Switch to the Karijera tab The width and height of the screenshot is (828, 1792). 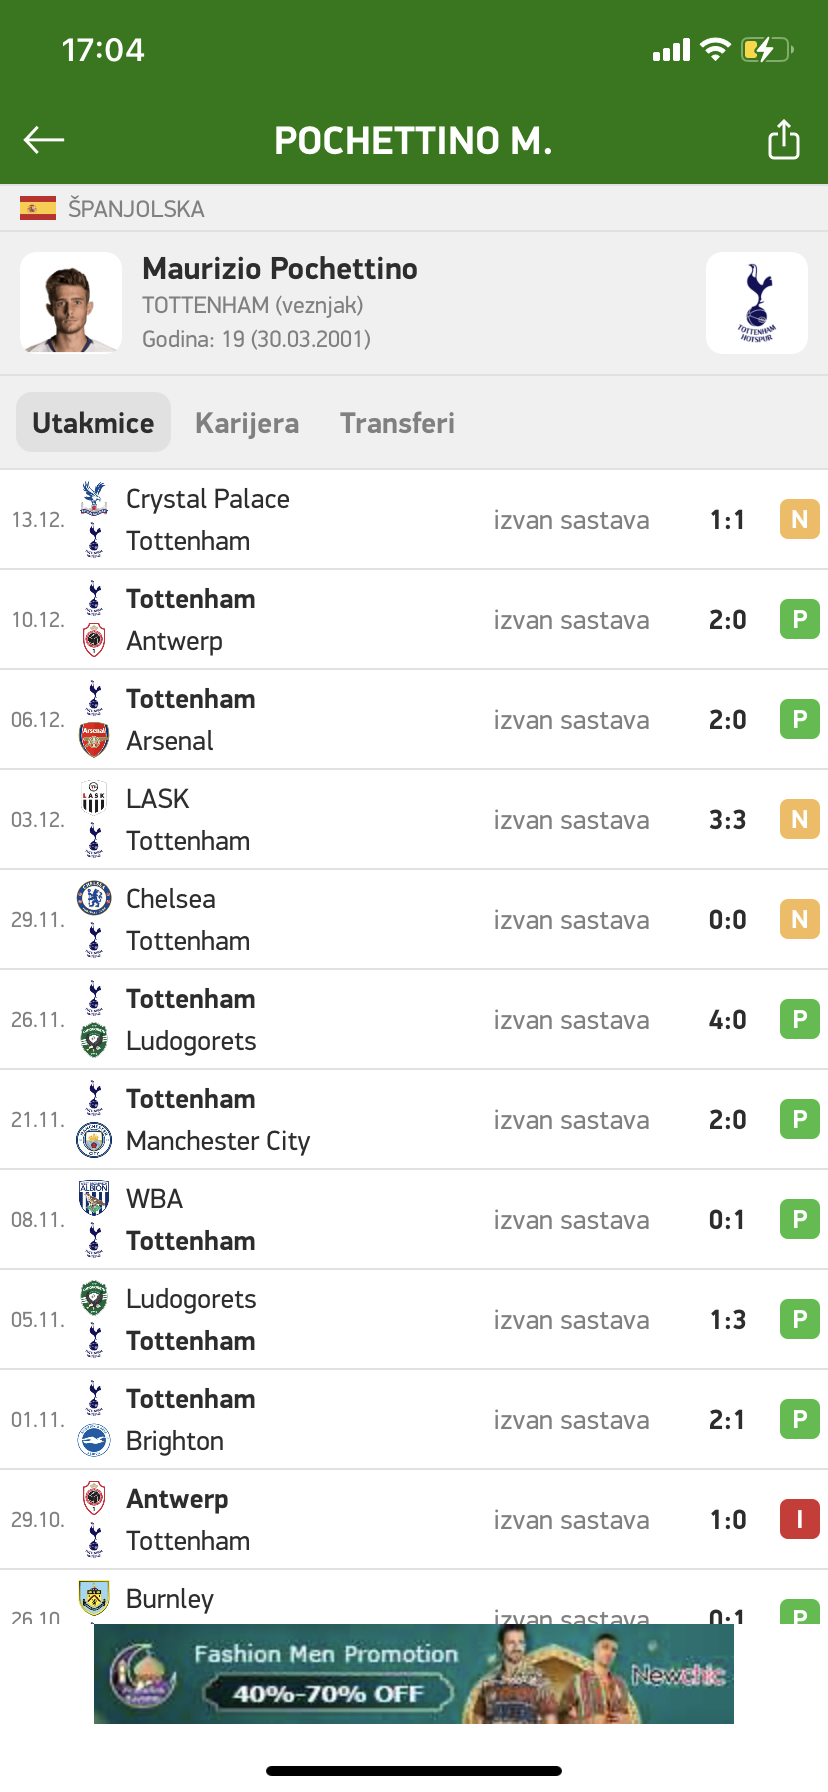tap(247, 423)
